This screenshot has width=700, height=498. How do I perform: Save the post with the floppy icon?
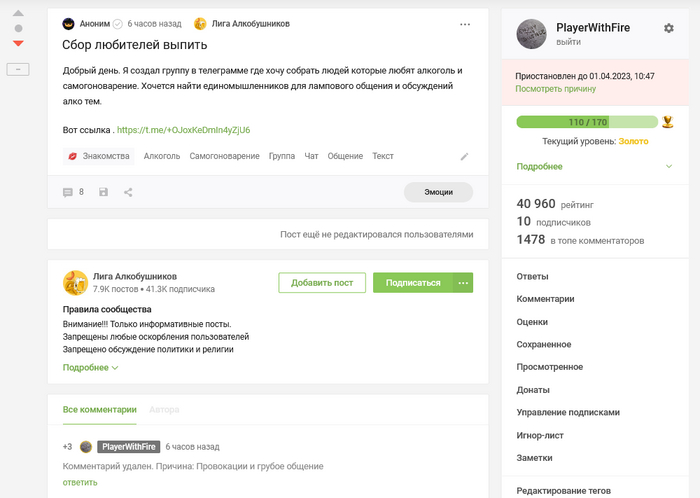(103, 192)
